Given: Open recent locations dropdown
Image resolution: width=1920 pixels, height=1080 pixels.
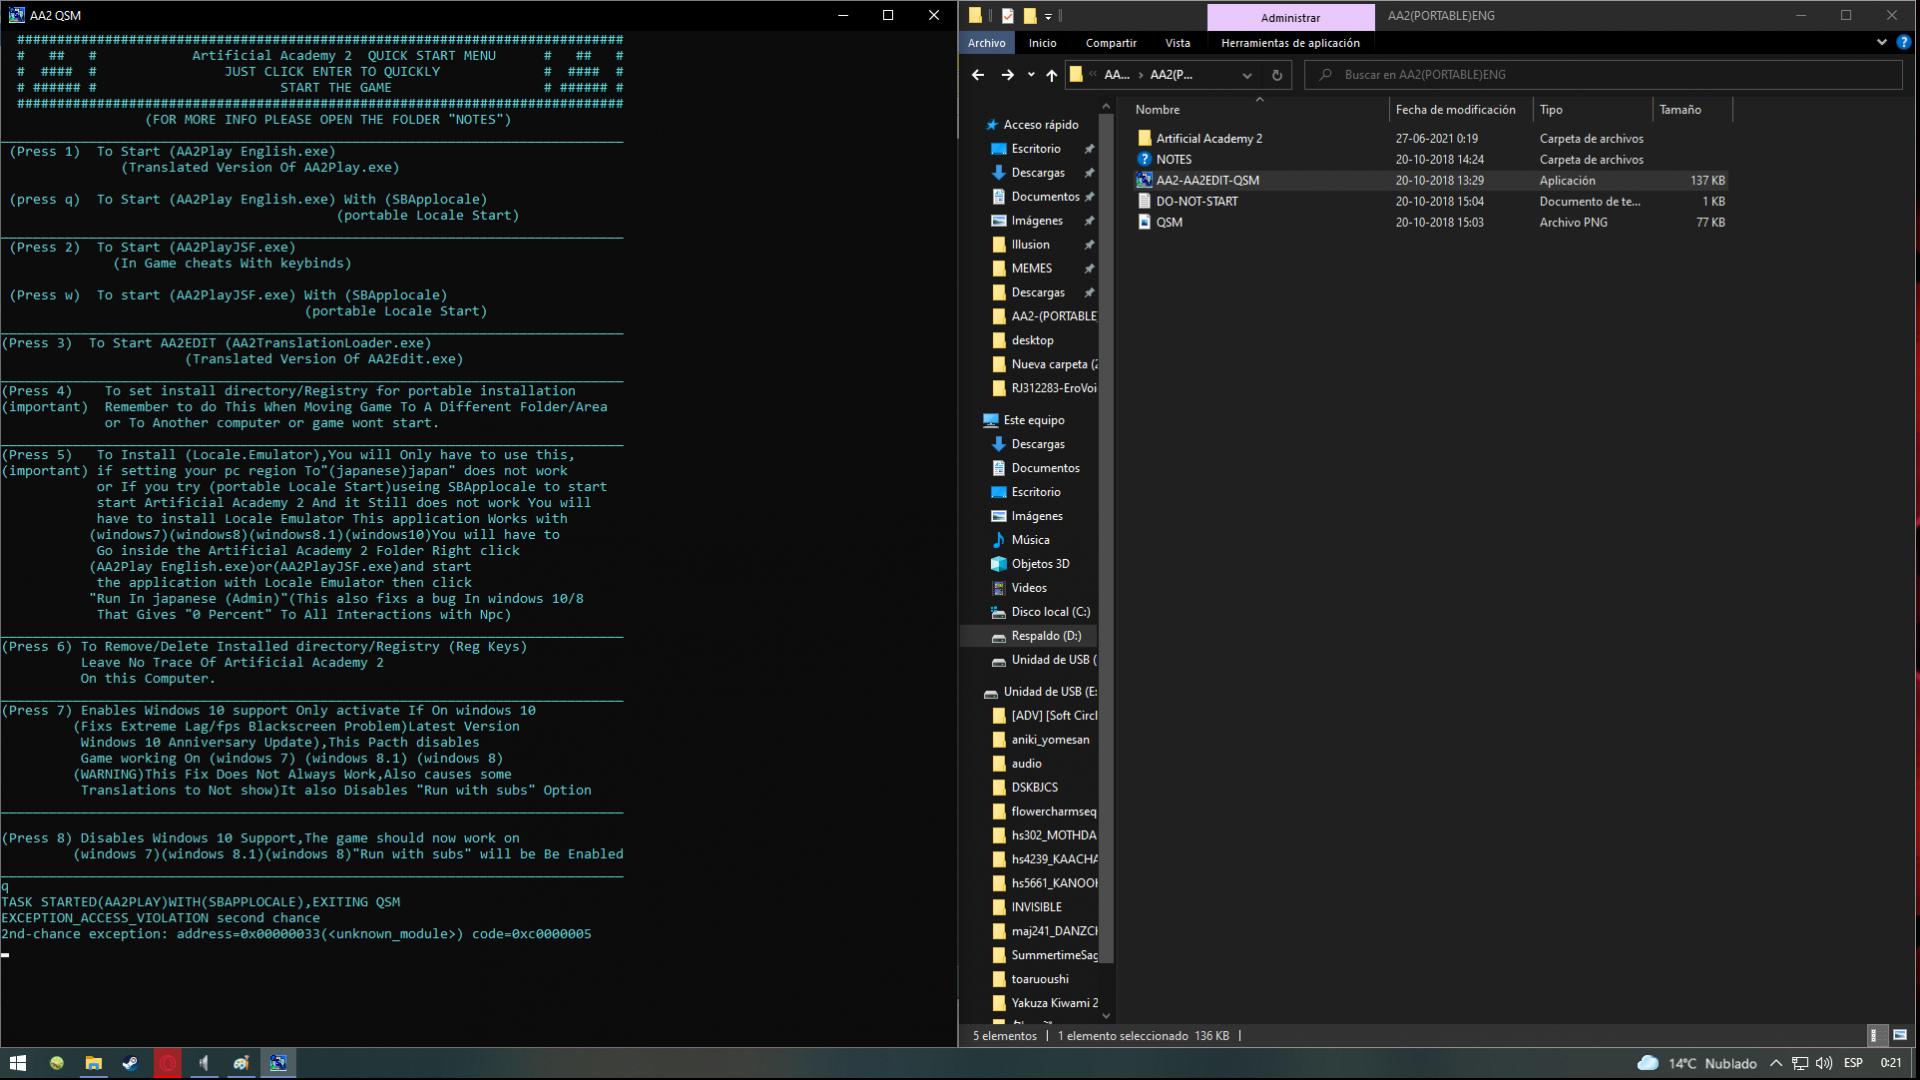Looking at the screenshot, I should click(1031, 75).
